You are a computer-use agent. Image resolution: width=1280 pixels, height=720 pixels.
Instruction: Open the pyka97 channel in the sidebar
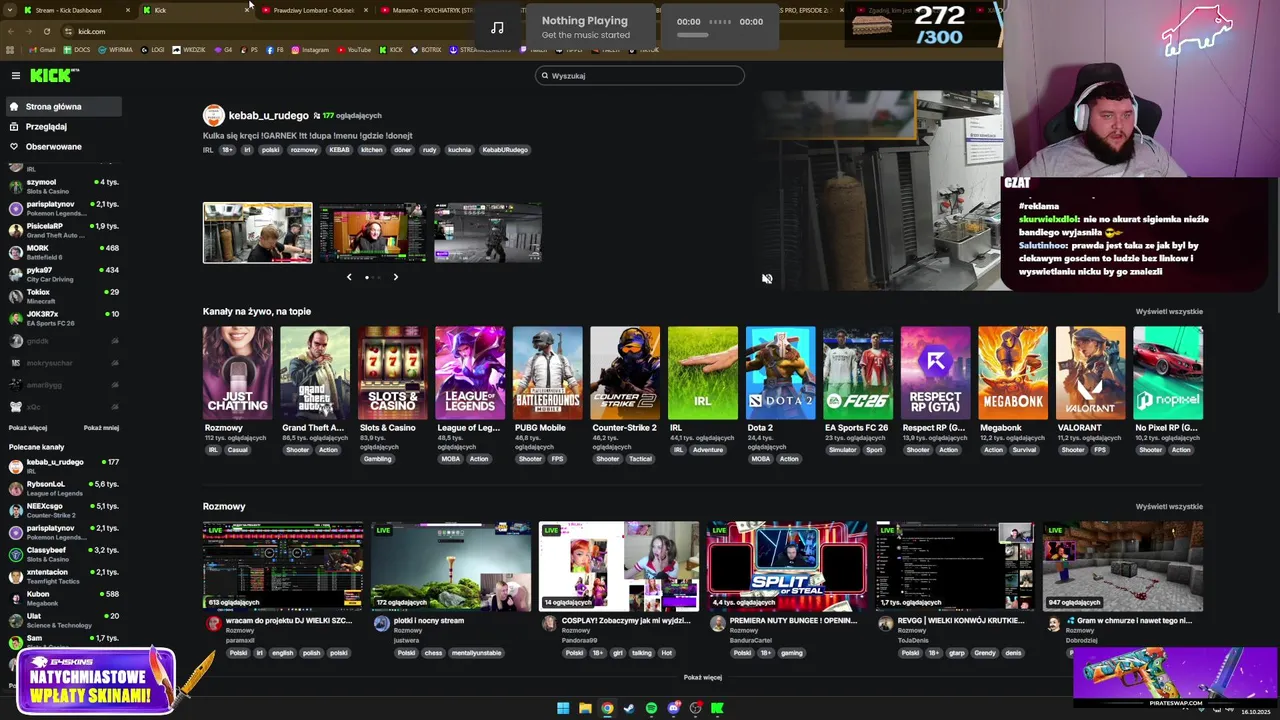62,274
